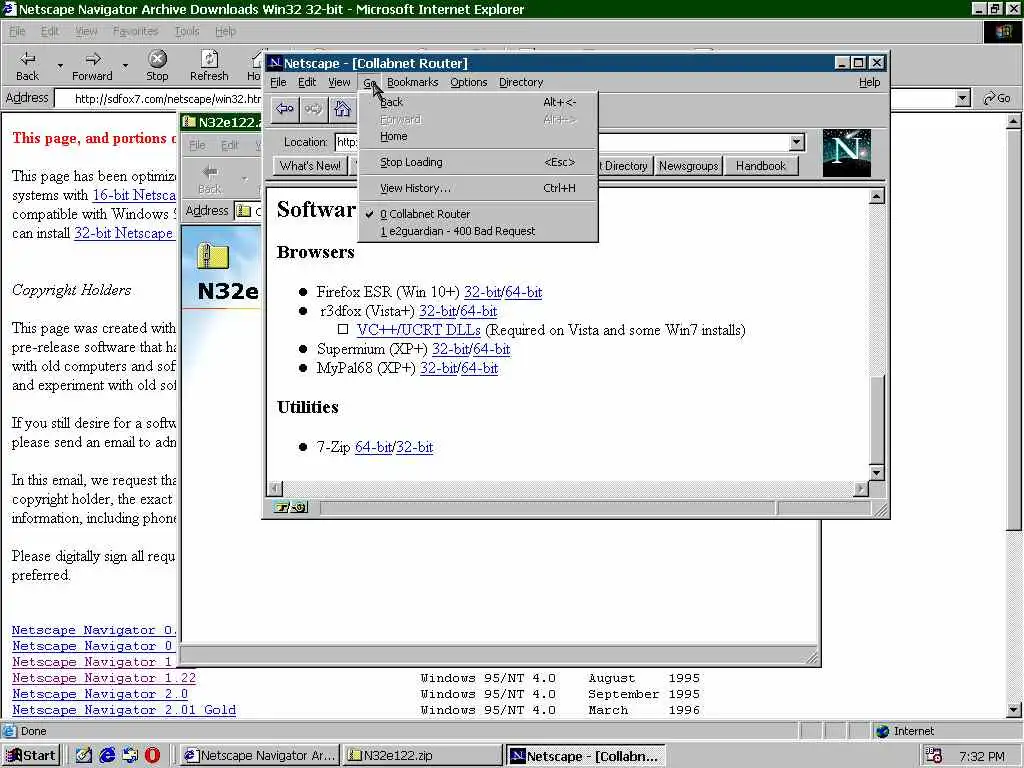Screen dimensions: 1024x768
Task: Click the Internet zone globe in IE status bar
Action: click(x=883, y=731)
